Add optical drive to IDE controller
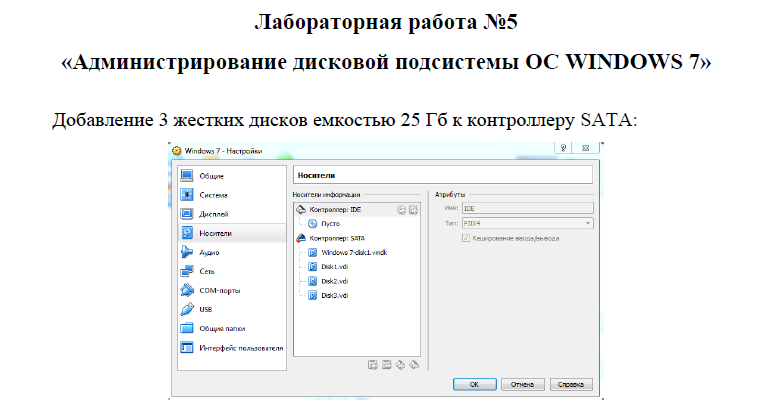757x404 pixels. (401, 209)
